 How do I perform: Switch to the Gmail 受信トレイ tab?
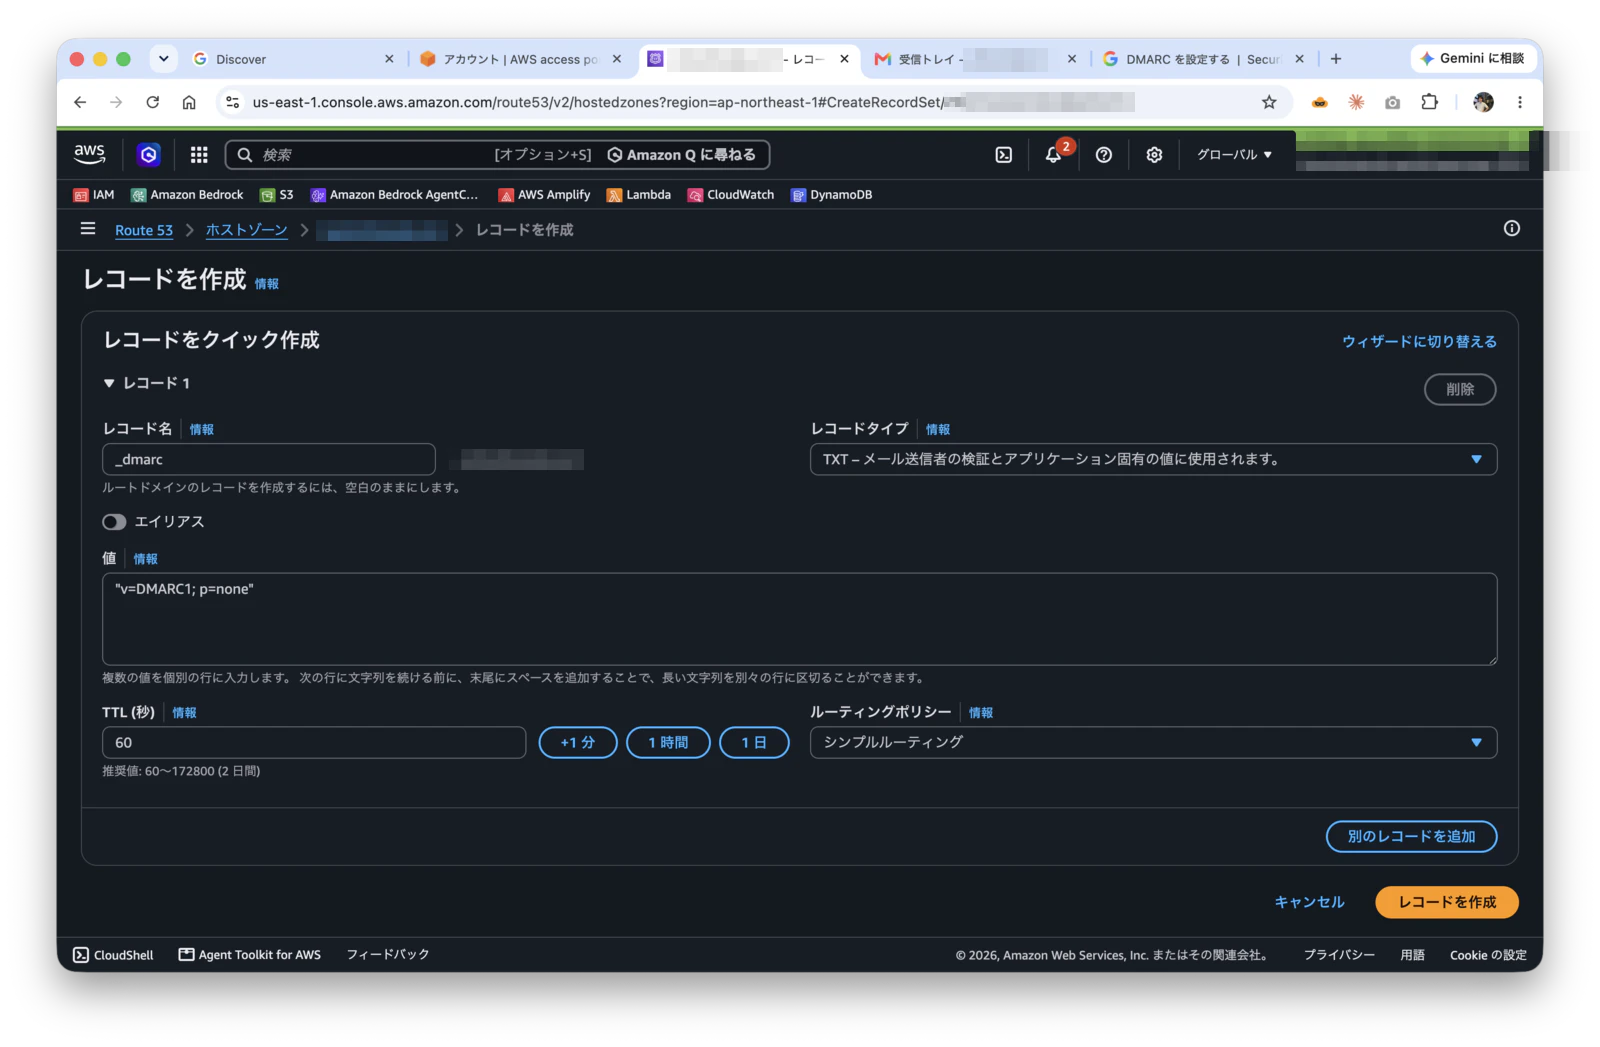pyautogui.click(x=965, y=59)
